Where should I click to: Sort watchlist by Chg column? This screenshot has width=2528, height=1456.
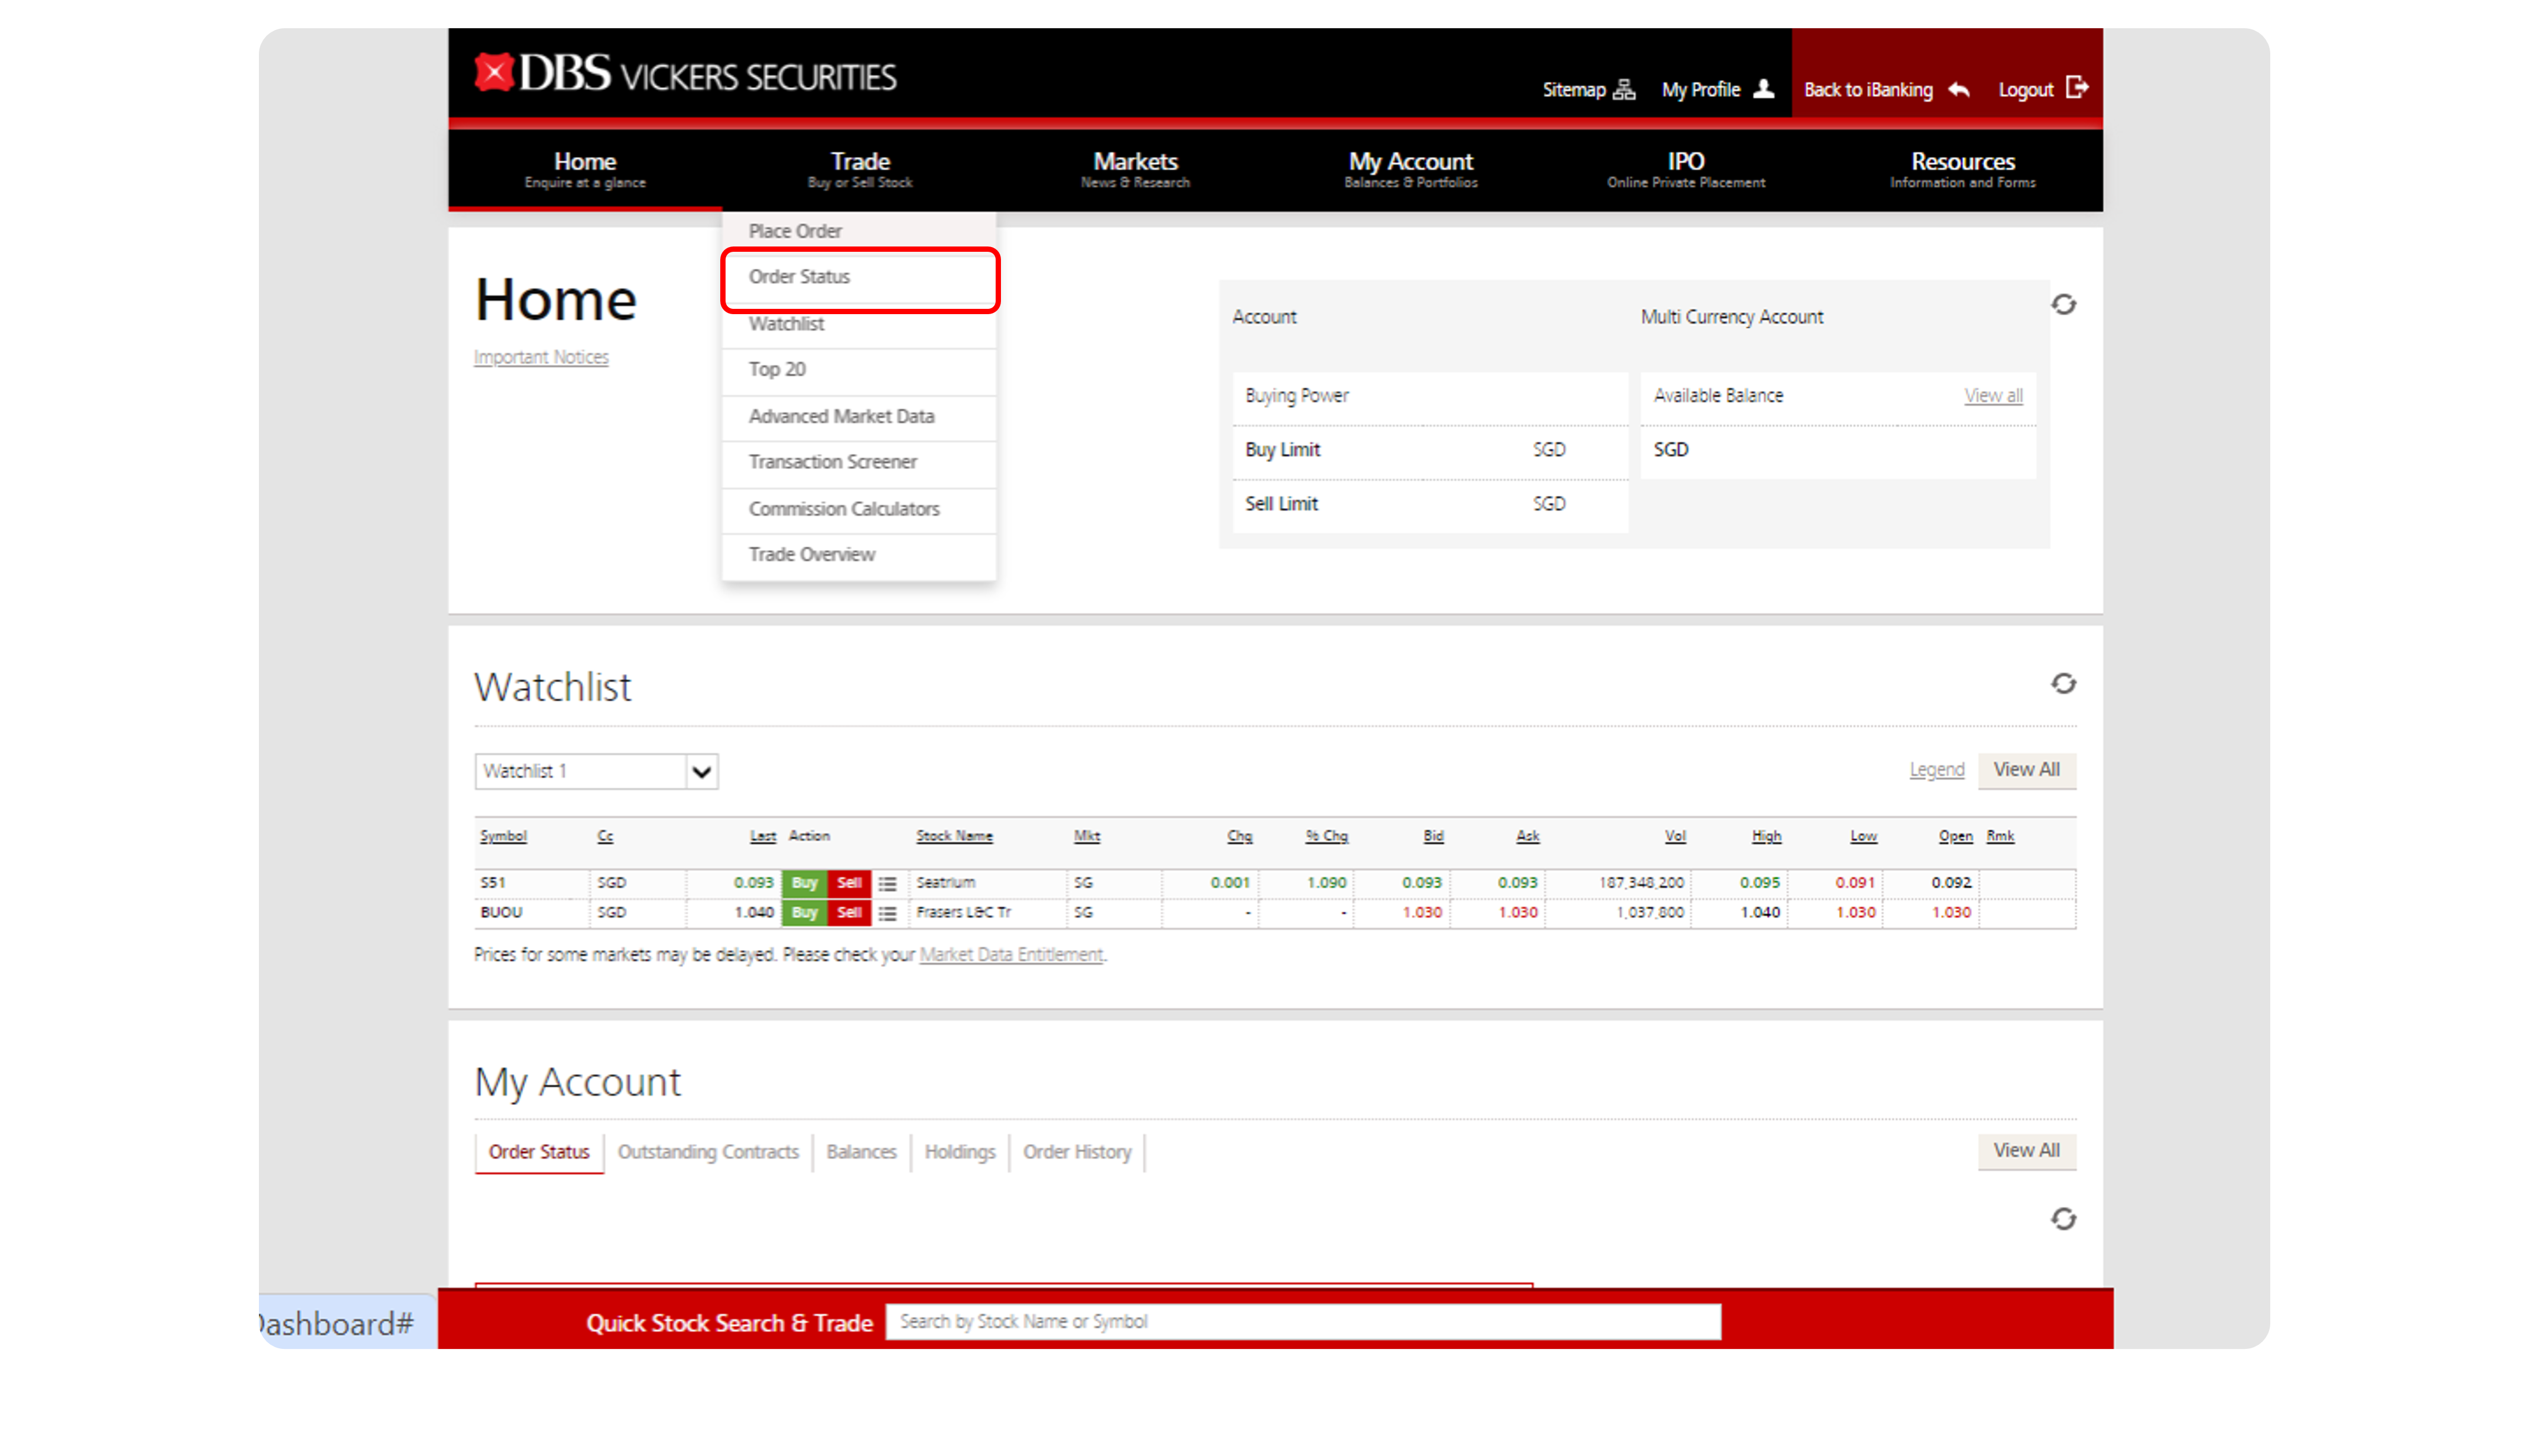click(x=1240, y=836)
